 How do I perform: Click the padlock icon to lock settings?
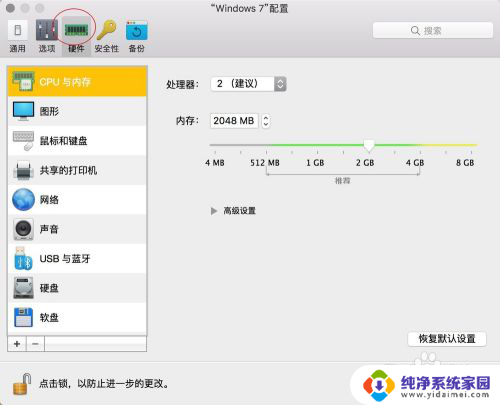[22, 384]
